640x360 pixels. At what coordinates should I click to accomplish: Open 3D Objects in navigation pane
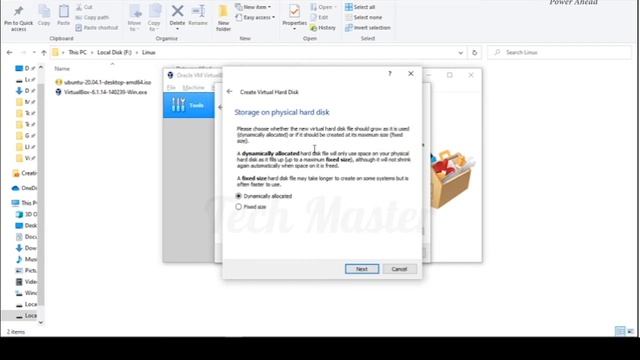[27, 214]
